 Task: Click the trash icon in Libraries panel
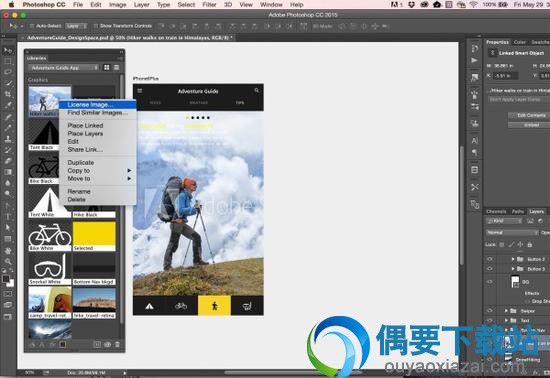[x=118, y=345]
